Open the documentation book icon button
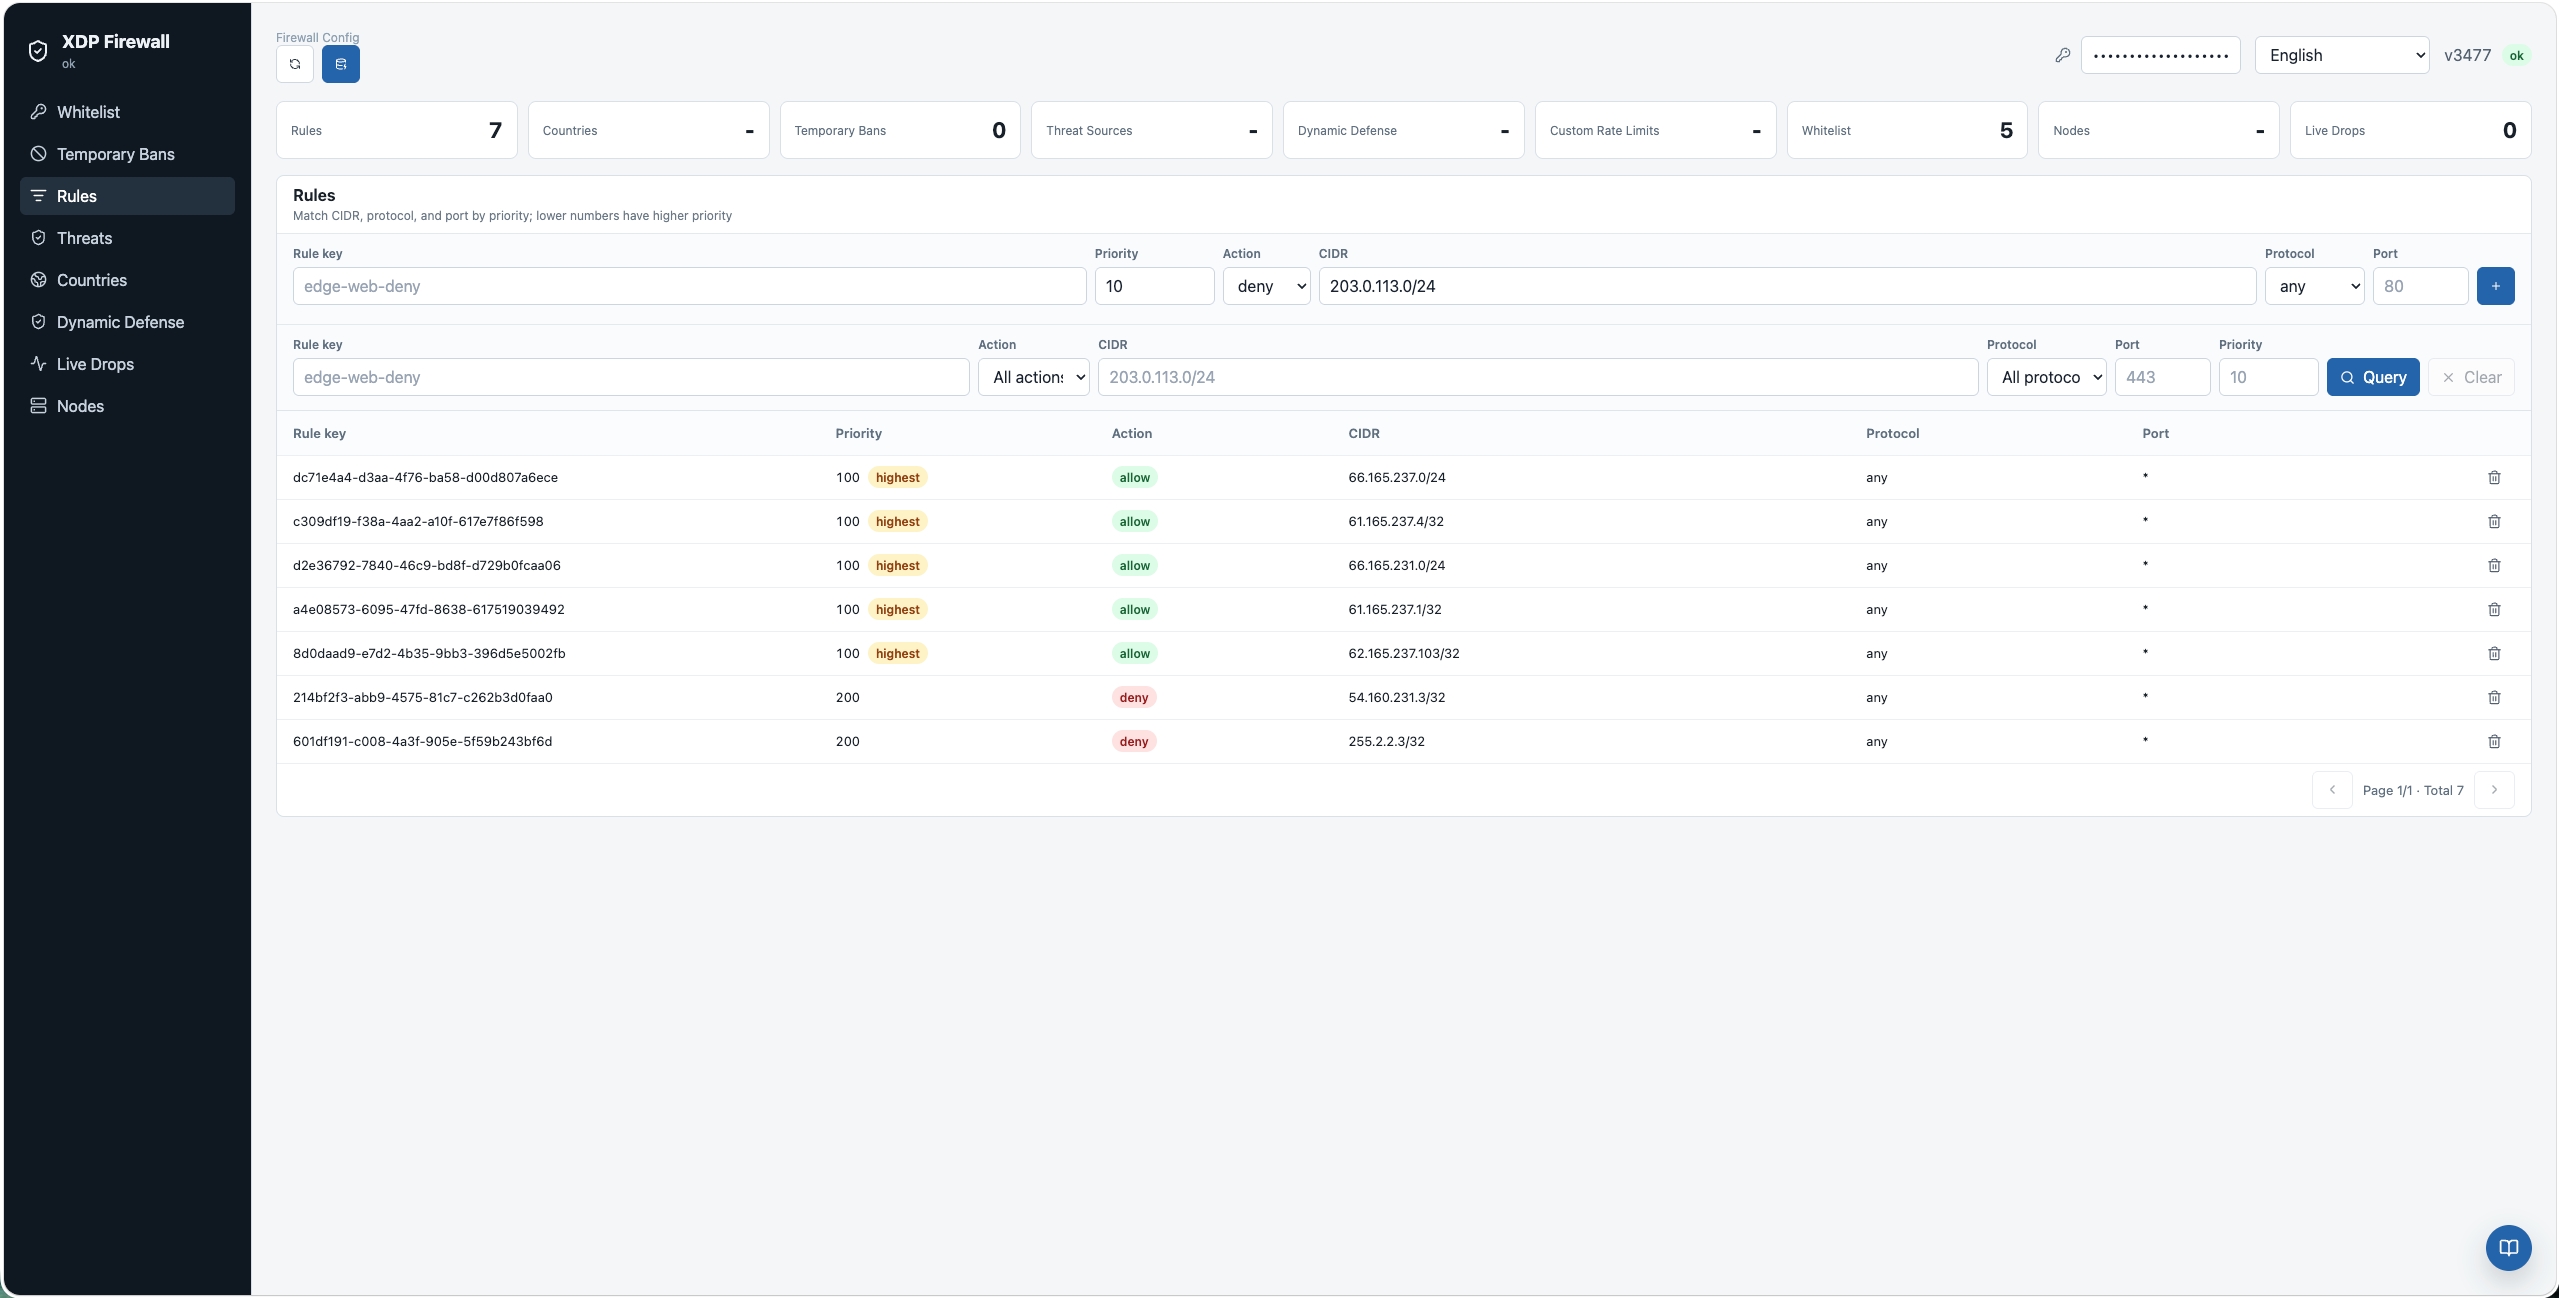 click(x=2508, y=1247)
